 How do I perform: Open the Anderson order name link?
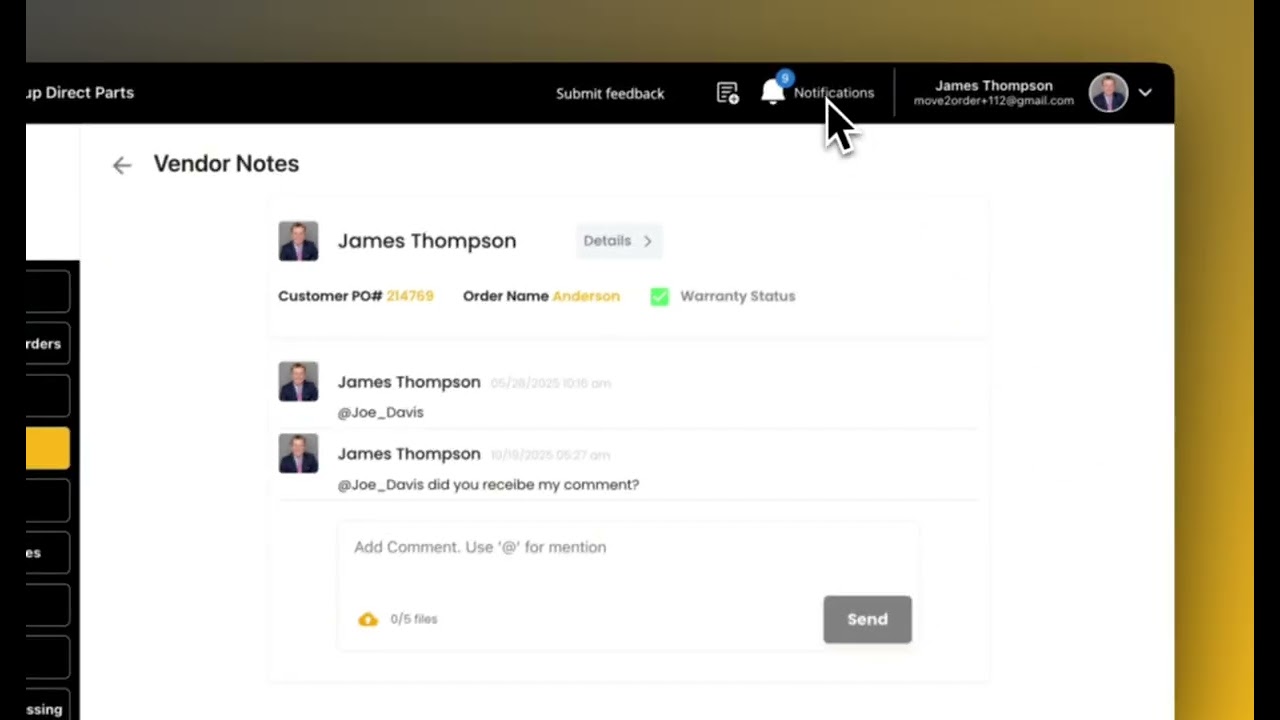(x=586, y=296)
